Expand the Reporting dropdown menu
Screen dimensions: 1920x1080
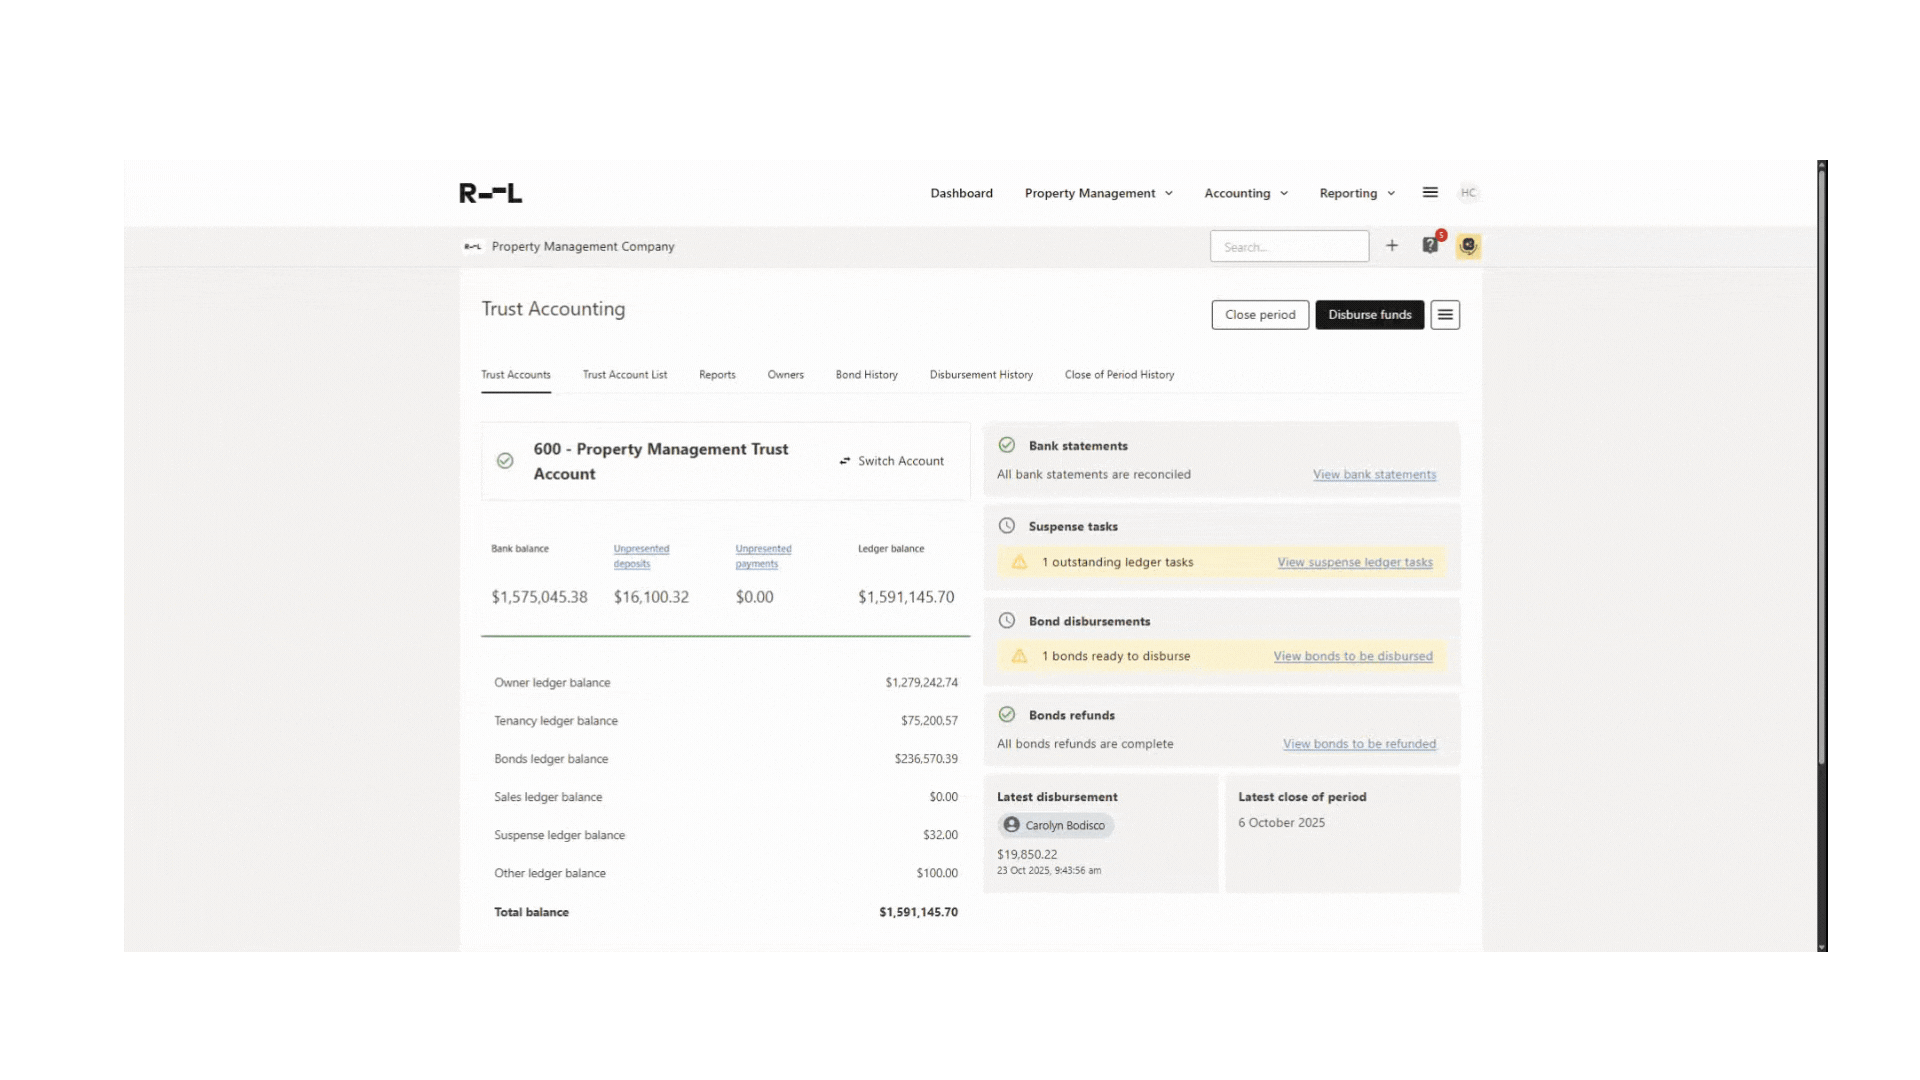[x=1356, y=193]
